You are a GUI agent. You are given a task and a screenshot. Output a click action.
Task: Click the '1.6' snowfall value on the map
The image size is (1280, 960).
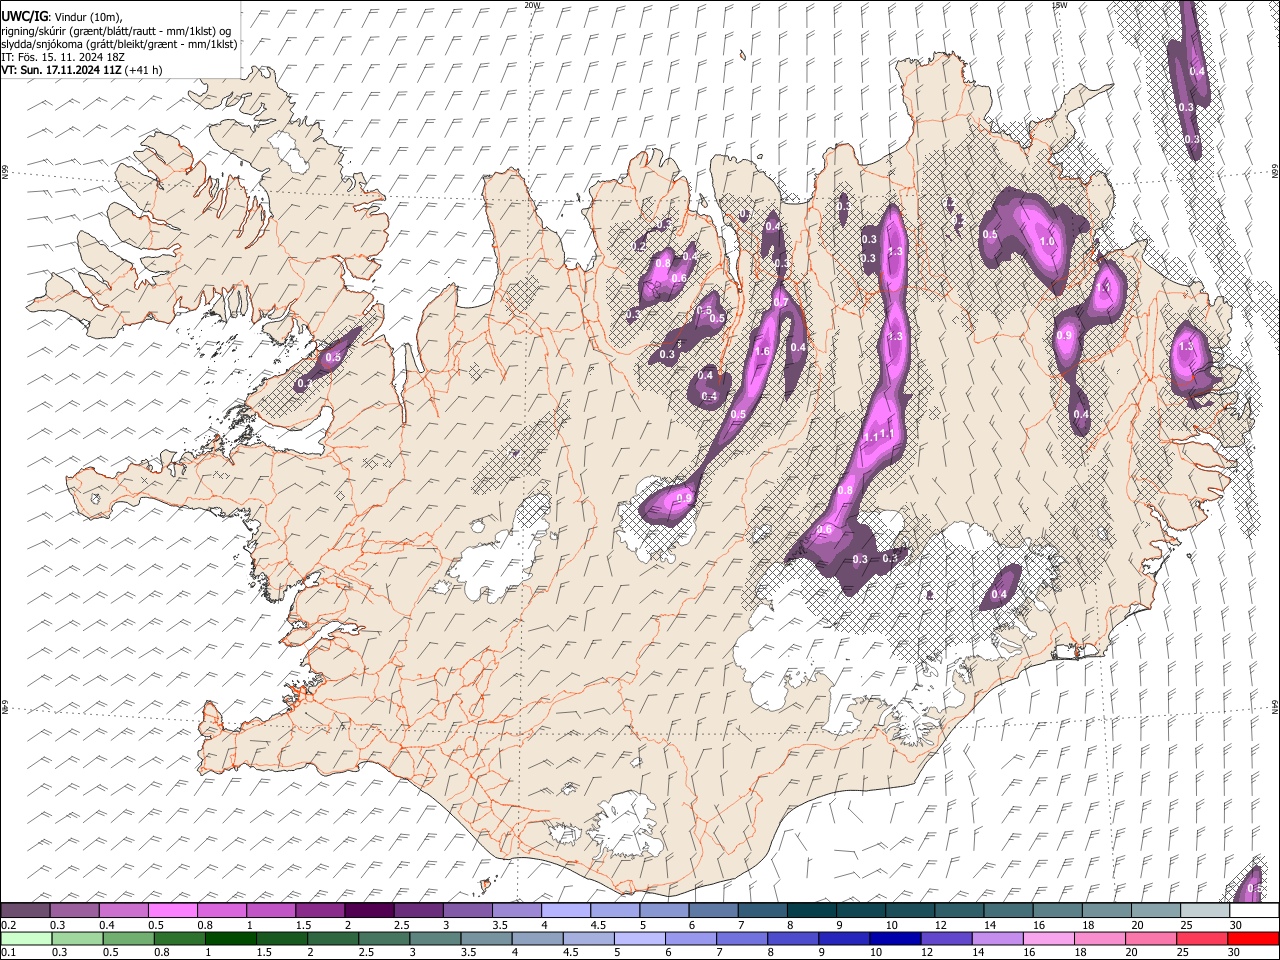click(x=762, y=351)
